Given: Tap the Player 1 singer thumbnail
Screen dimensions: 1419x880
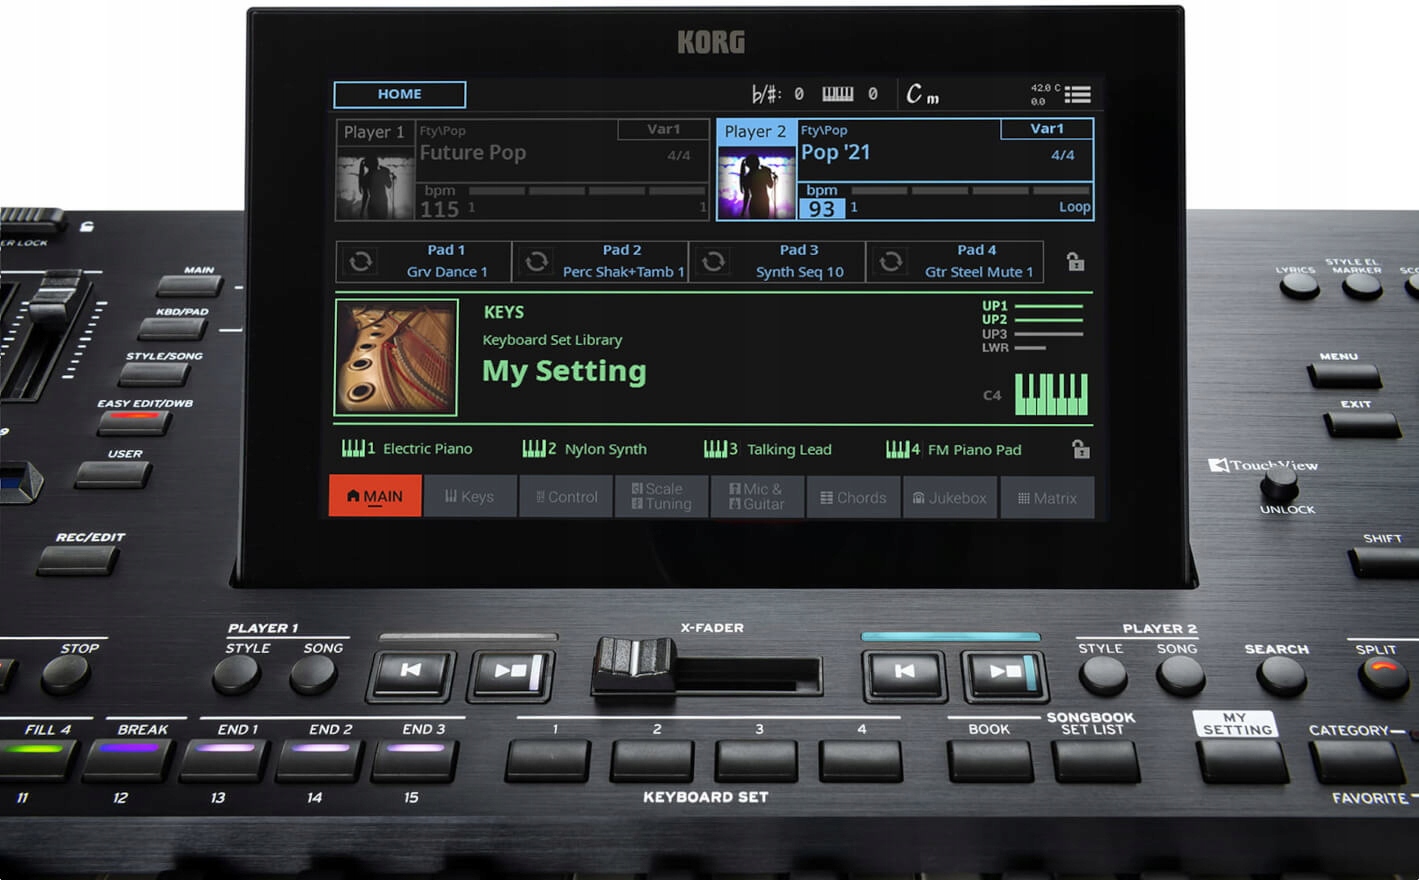Looking at the screenshot, I should point(376,183).
